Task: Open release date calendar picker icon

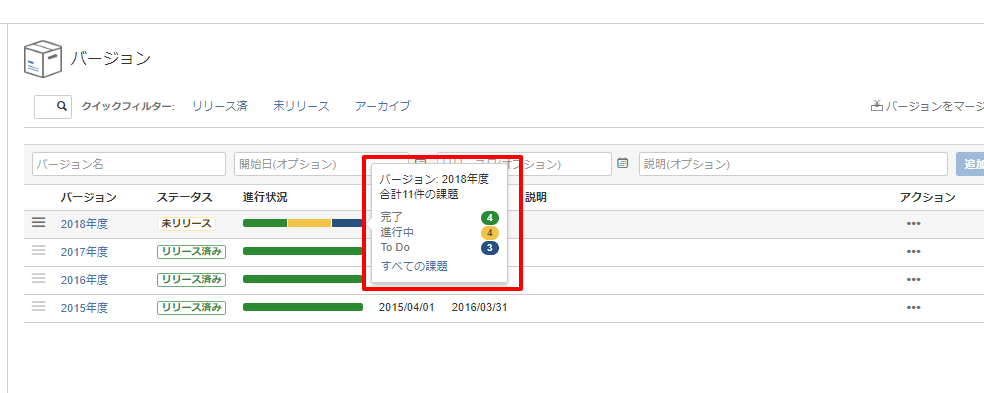Action: coord(623,163)
